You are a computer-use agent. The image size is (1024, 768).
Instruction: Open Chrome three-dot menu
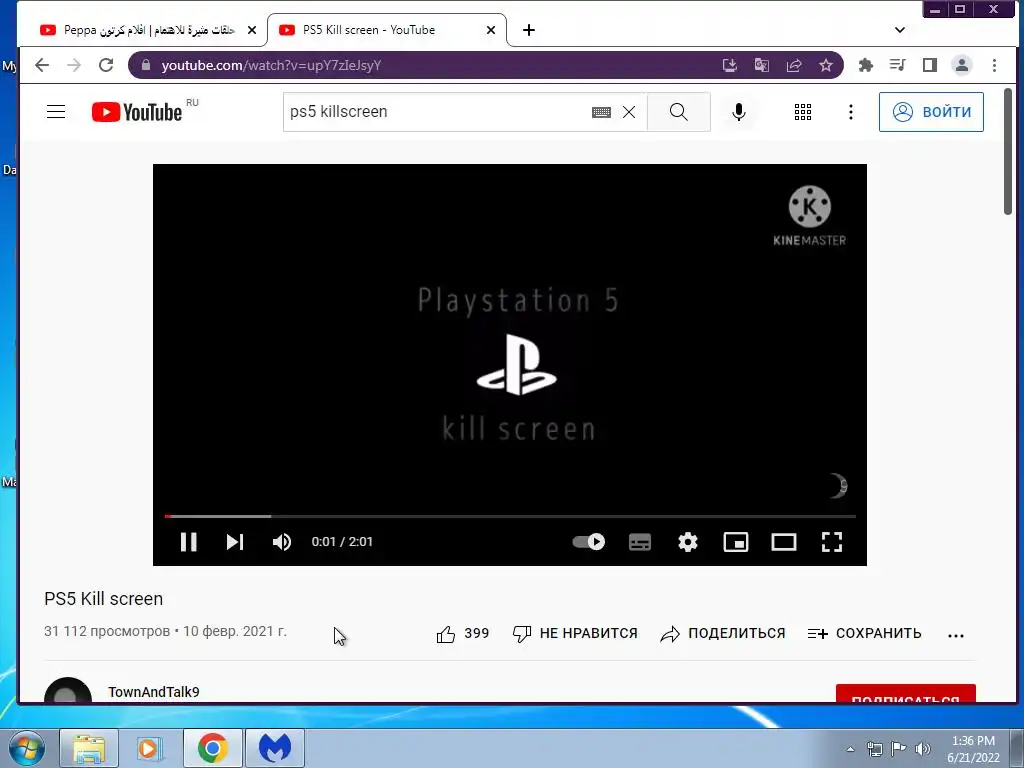[994, 65]
